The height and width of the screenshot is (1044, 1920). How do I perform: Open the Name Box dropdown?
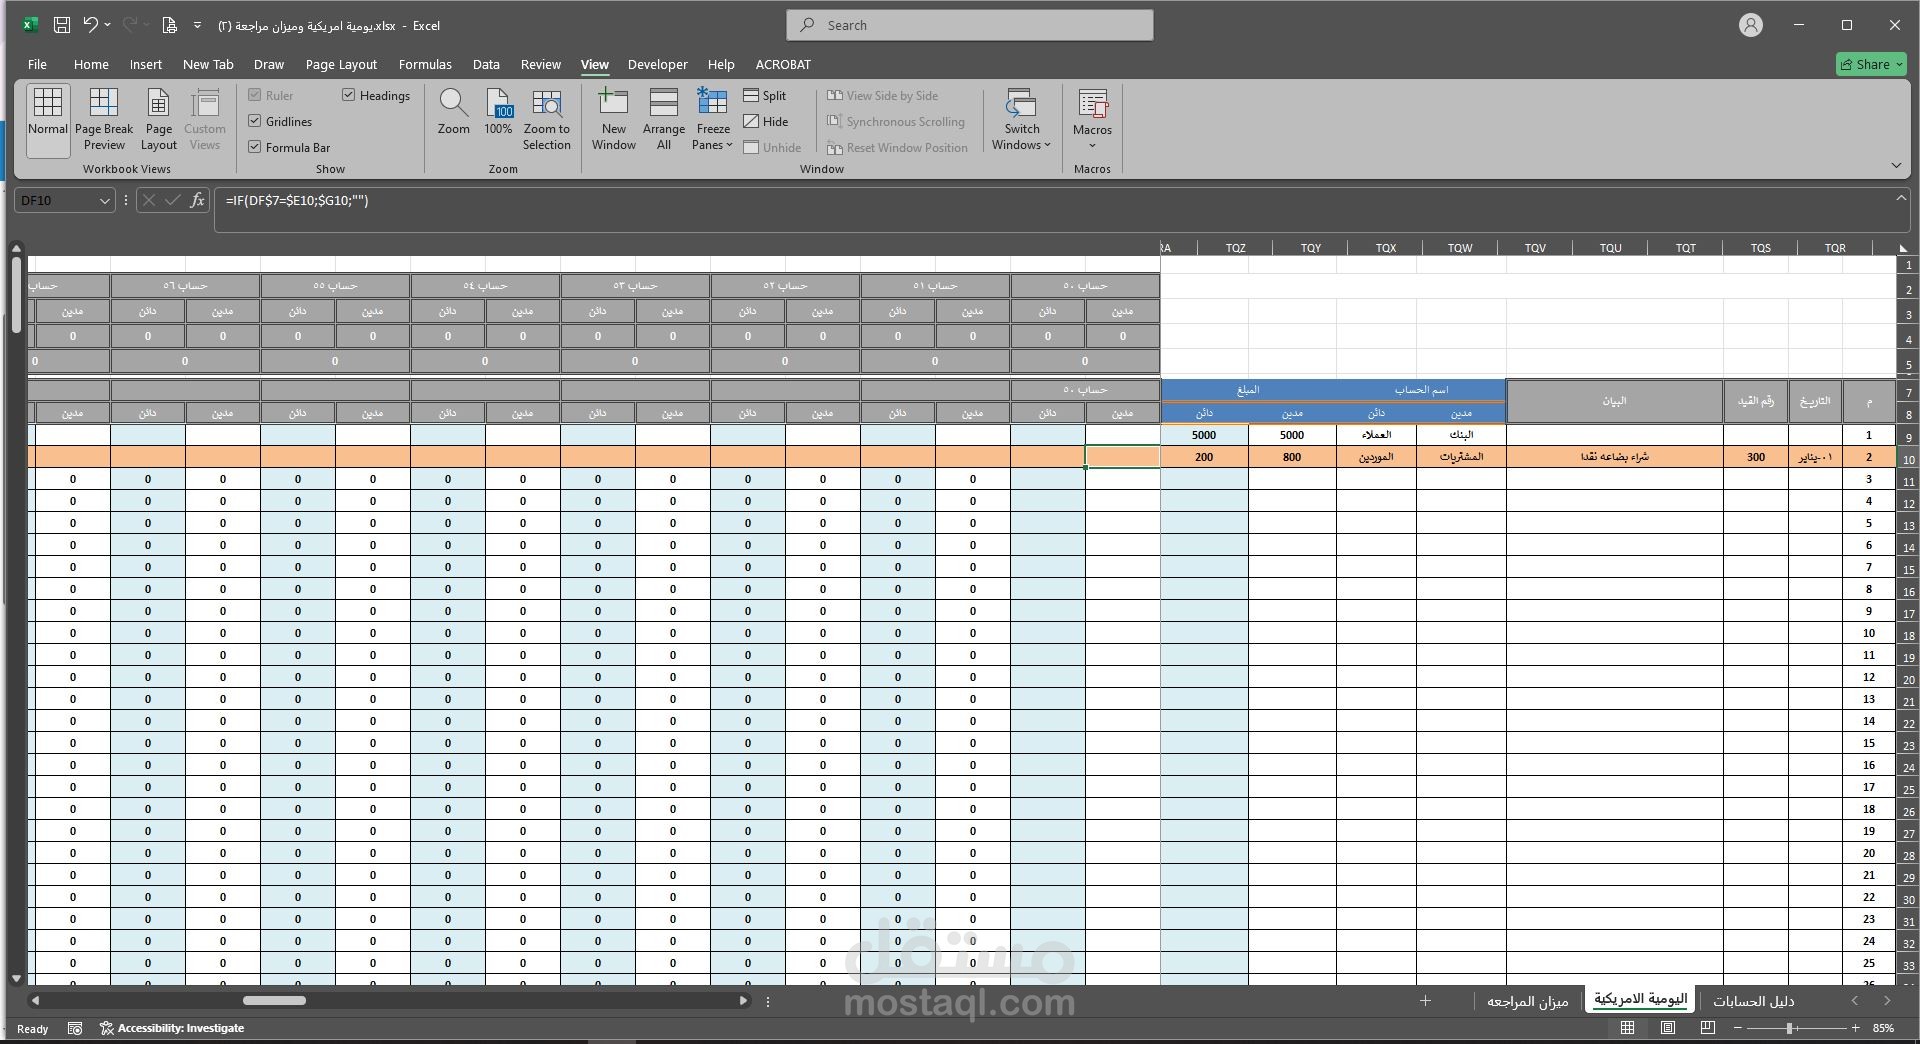pos(104,201)
